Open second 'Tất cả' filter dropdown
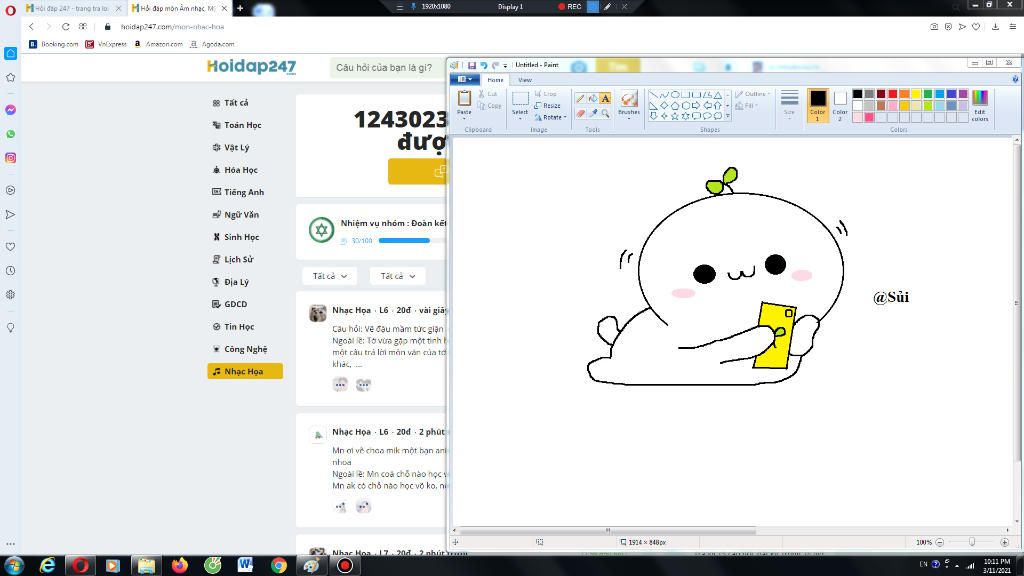The image size is (1024, 576). (398, 276)
